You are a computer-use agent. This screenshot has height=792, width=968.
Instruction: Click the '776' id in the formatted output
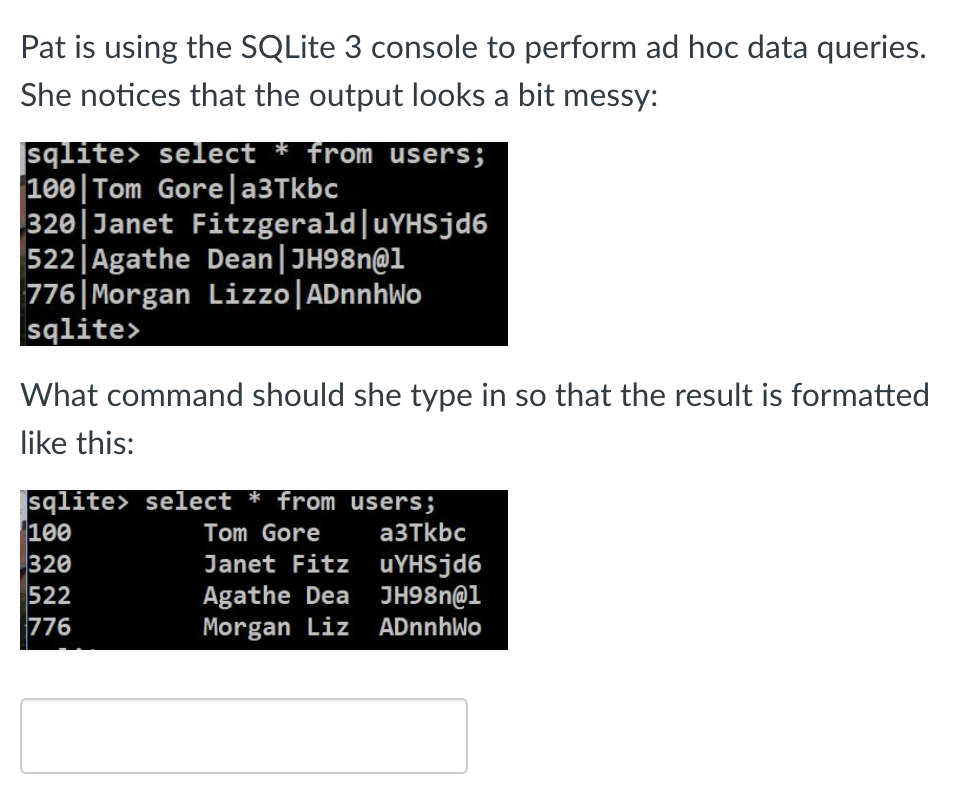pyautogui.click(x=50, y=627)
